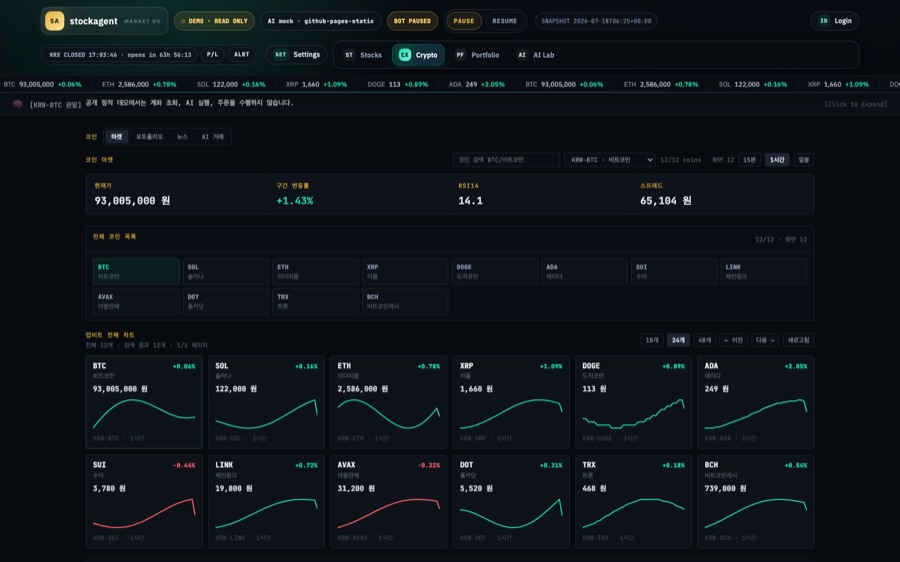
Task: Select SOL in the full coin list
Action: coord(226,272)
